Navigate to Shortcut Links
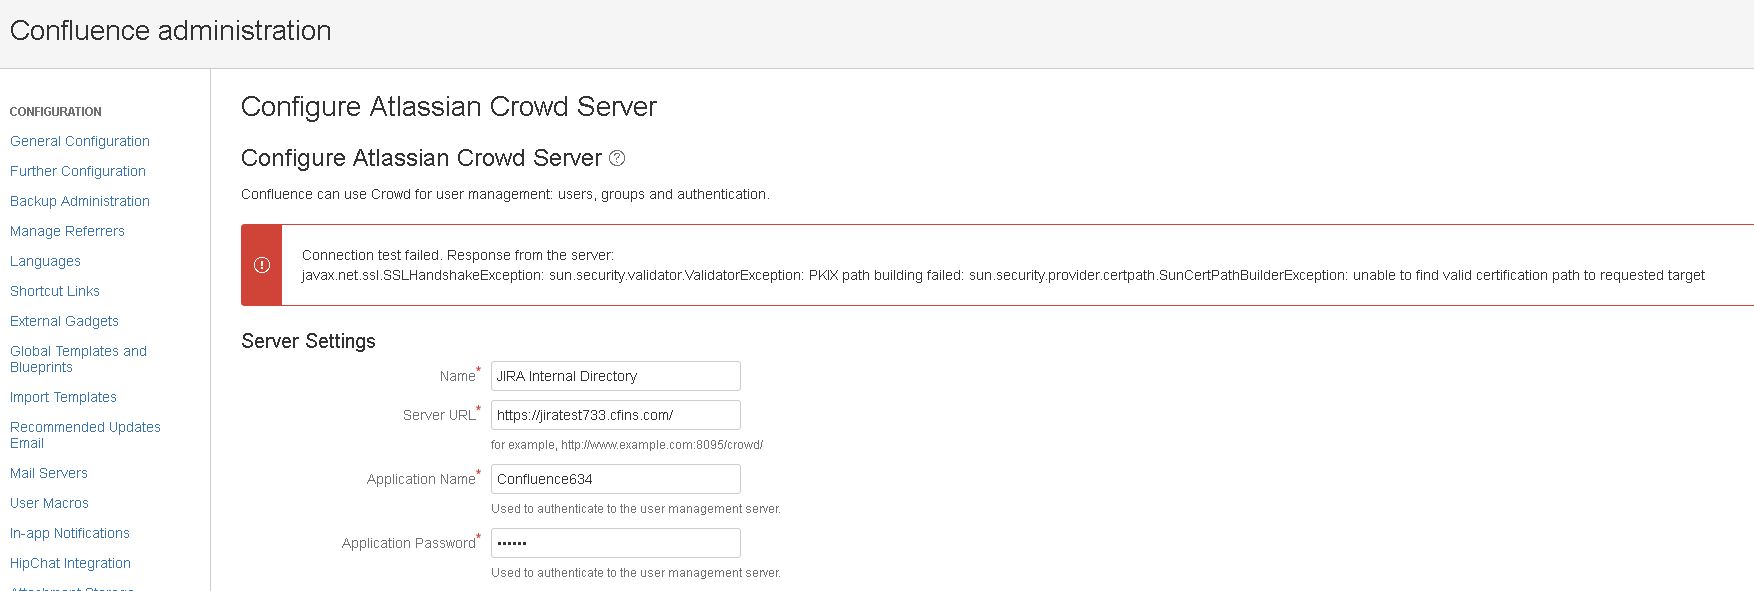Image resolution: width=1754 pixels, height=591 pixels. point(55,291)
